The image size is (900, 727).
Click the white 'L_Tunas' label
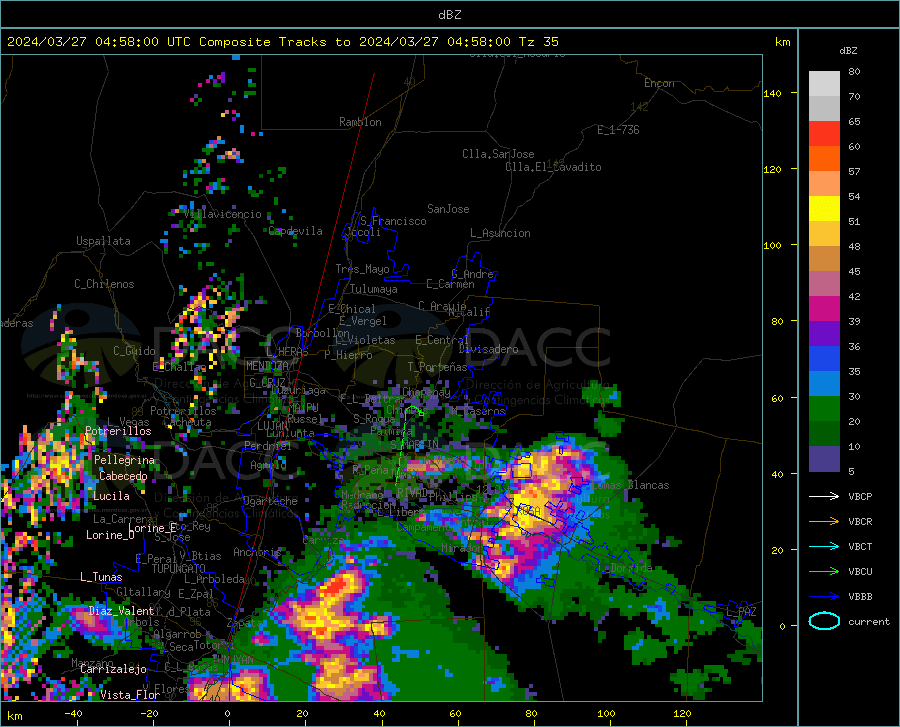pos(101,577)
